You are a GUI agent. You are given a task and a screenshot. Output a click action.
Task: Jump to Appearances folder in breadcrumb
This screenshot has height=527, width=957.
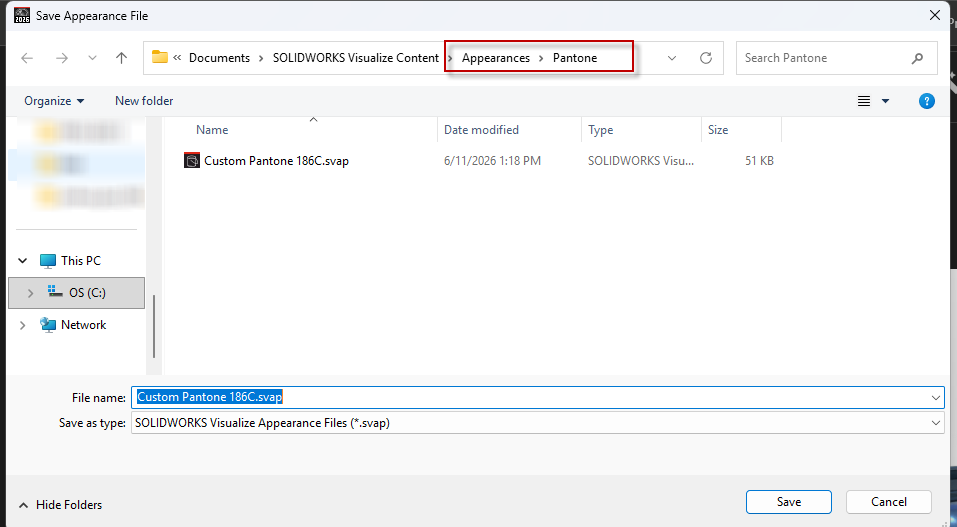tap(496, 58)
